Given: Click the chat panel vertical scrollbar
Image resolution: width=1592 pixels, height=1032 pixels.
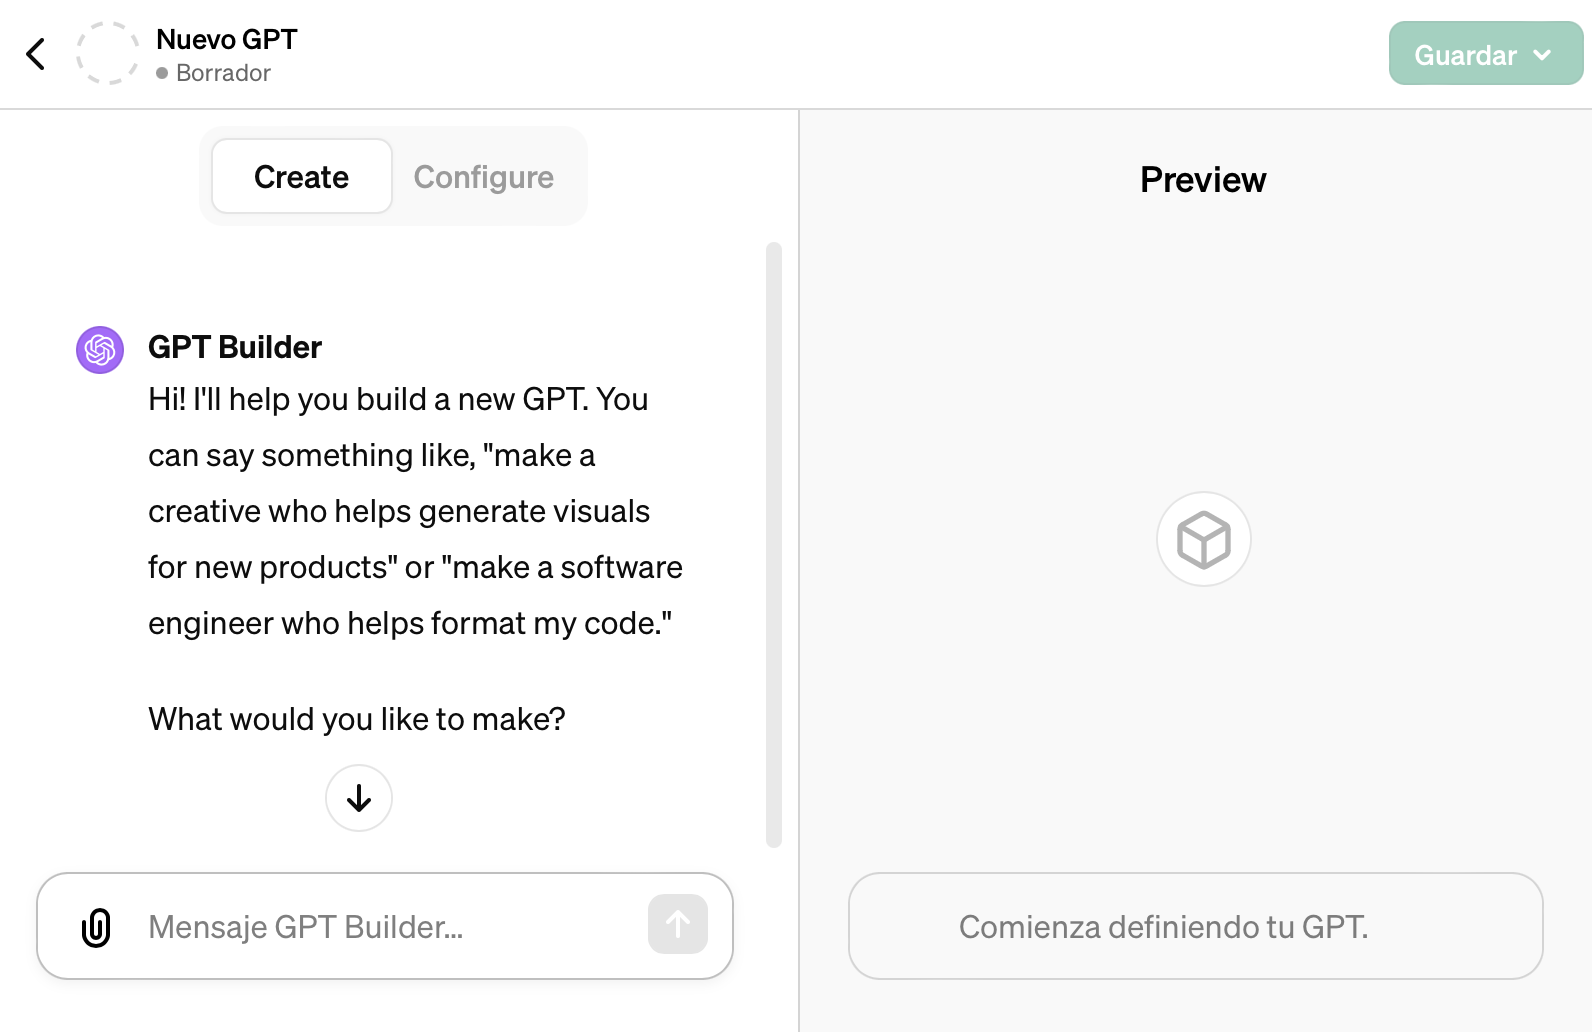Looking at the screenshot, I should [x=773, y=545].
